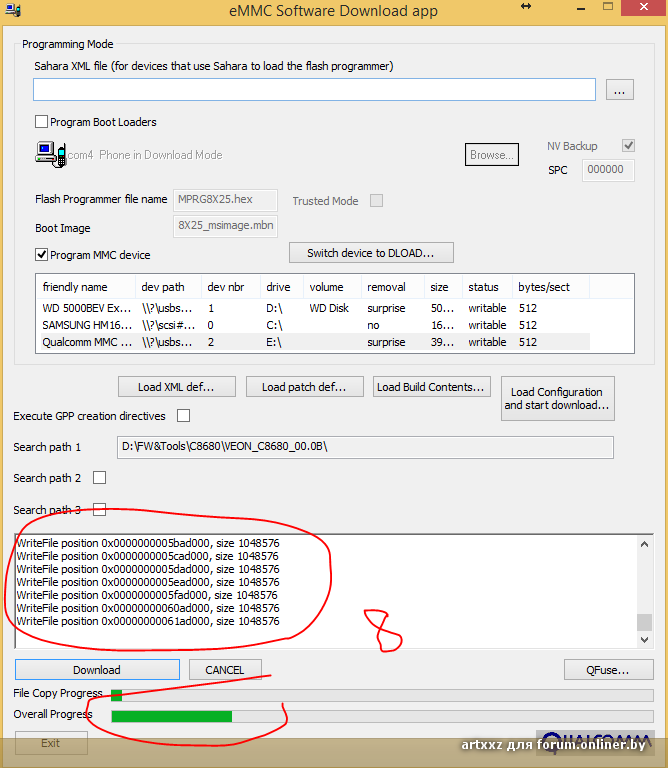
Task: Click log line with position 0x00000000061ad000
Action: click(148, 621)
